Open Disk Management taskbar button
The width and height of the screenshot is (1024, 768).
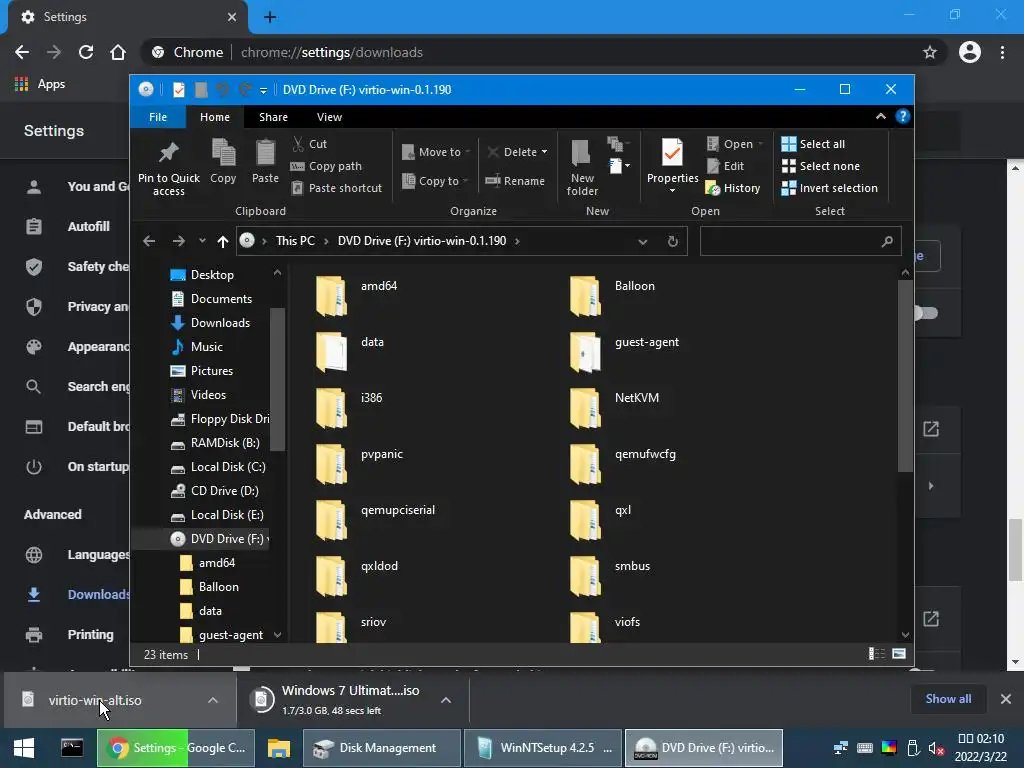point(381,748)
